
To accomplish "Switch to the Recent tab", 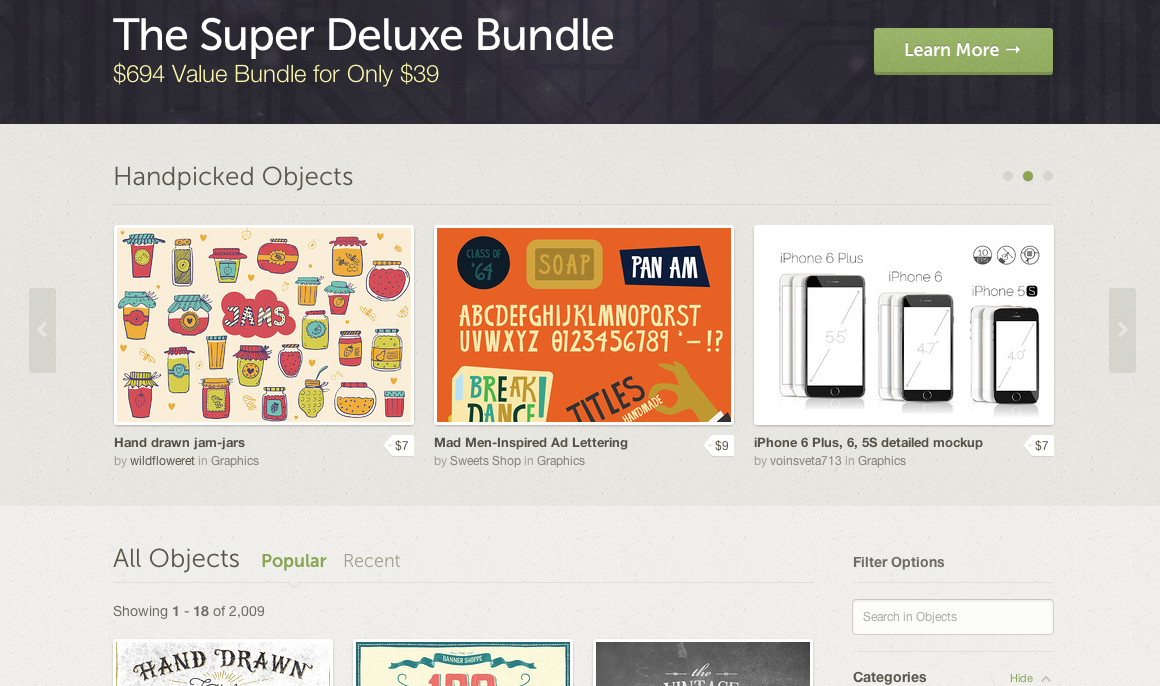I will [371, 561].
